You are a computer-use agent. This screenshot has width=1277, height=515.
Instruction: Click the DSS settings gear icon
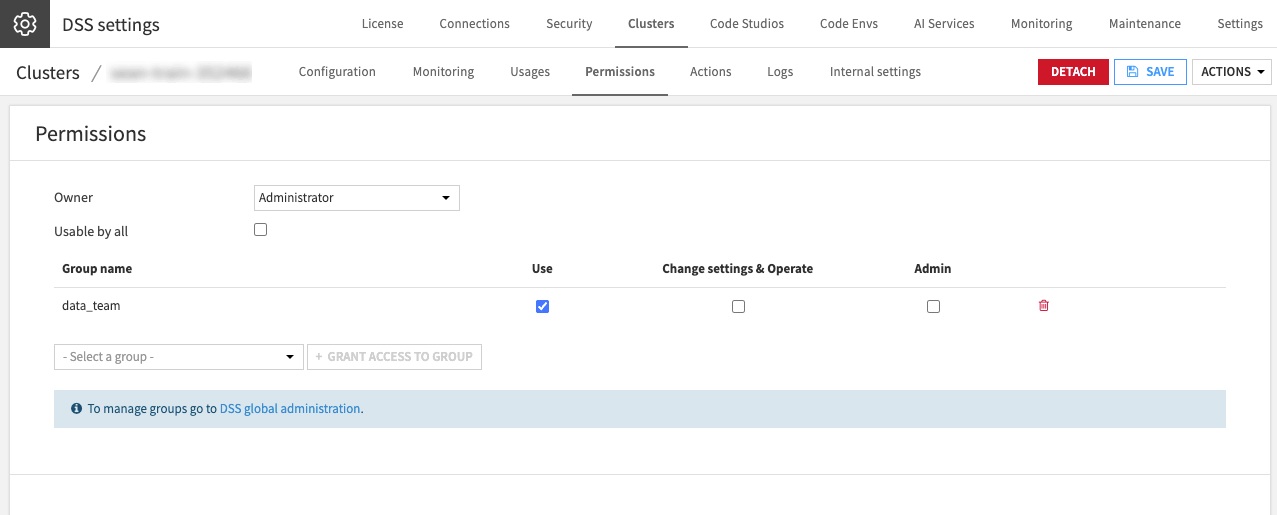[x=25, y=24]
